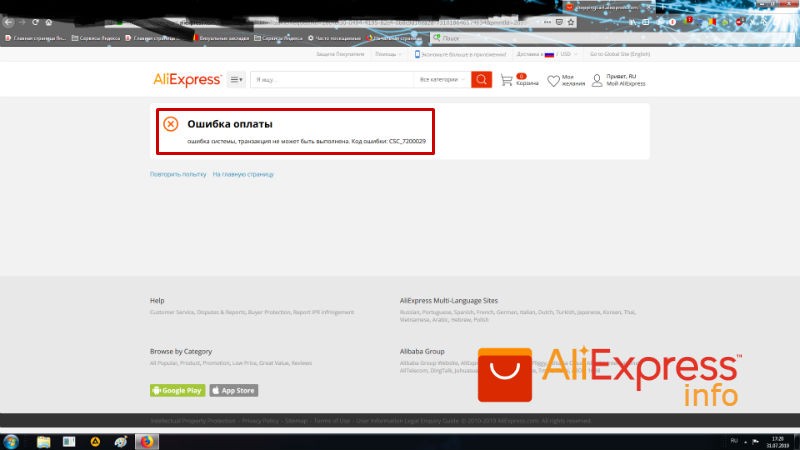Open the address bar three-dots page actions

pyautogui.click(x=547, y=22)
